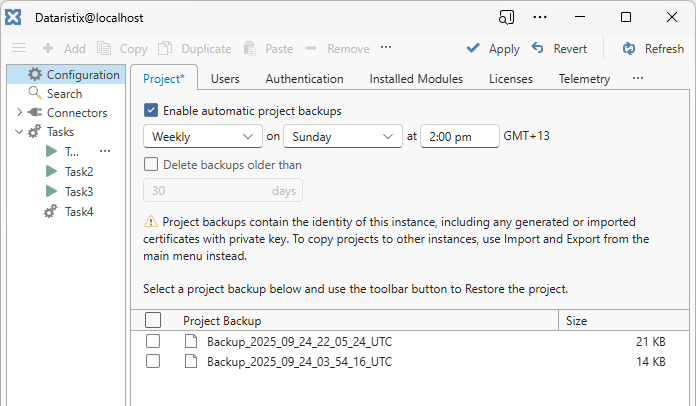Click the Refresh circular arrows icon

[629, 48]
